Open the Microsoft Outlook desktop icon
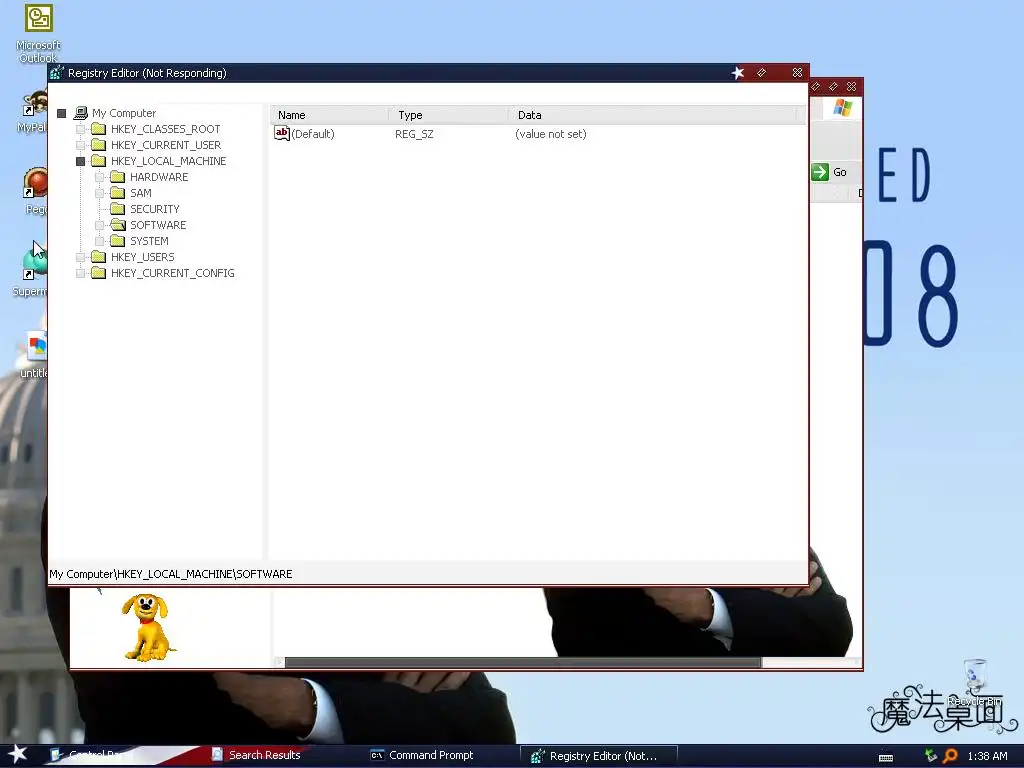1024x768 pixels. [x=38, y=33]
